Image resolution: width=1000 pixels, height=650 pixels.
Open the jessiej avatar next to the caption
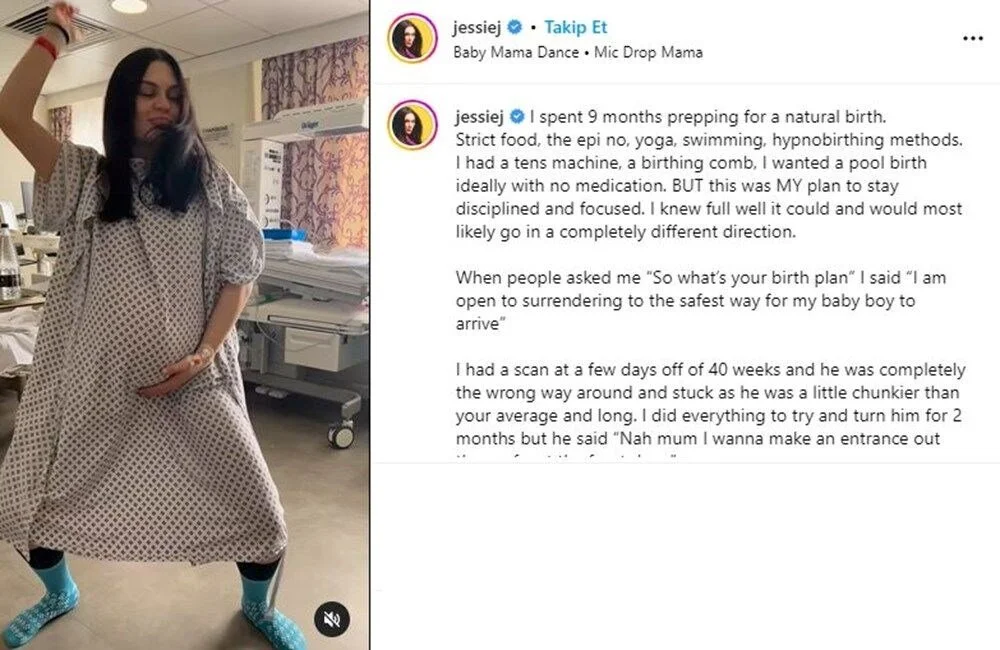412,124
